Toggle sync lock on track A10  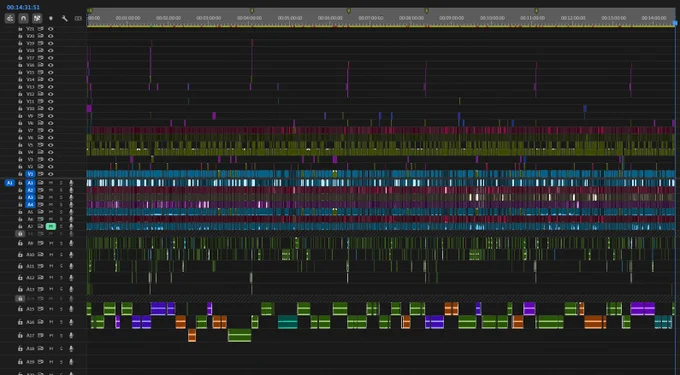click(40, 254)
